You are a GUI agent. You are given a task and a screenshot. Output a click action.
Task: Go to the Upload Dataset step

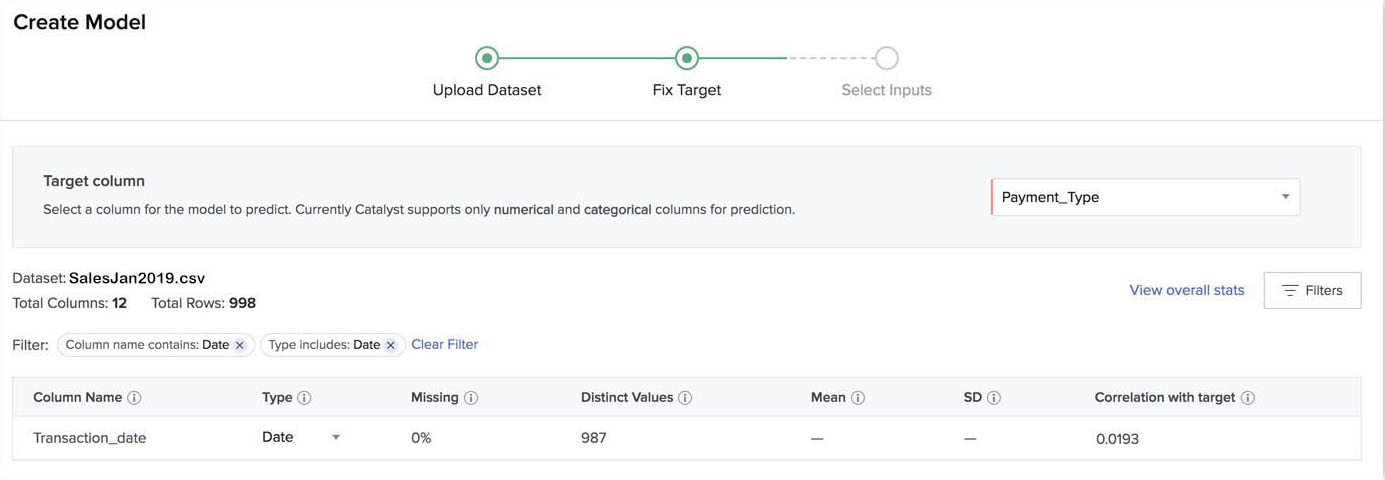point(487,59)
